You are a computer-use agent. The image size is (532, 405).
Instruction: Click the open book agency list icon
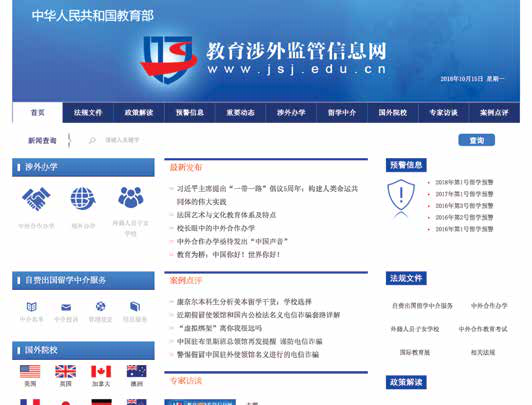tap(32, 307)
